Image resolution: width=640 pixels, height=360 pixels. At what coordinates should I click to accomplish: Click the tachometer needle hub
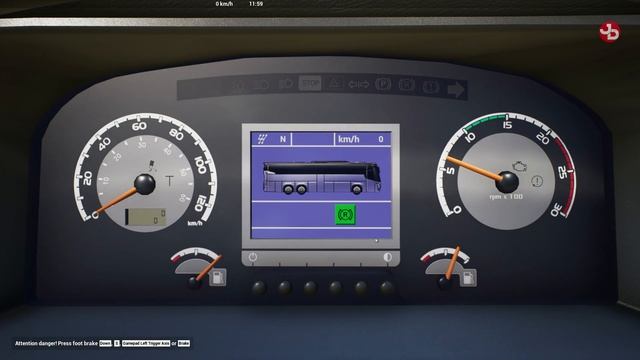[x=507, y=182]
